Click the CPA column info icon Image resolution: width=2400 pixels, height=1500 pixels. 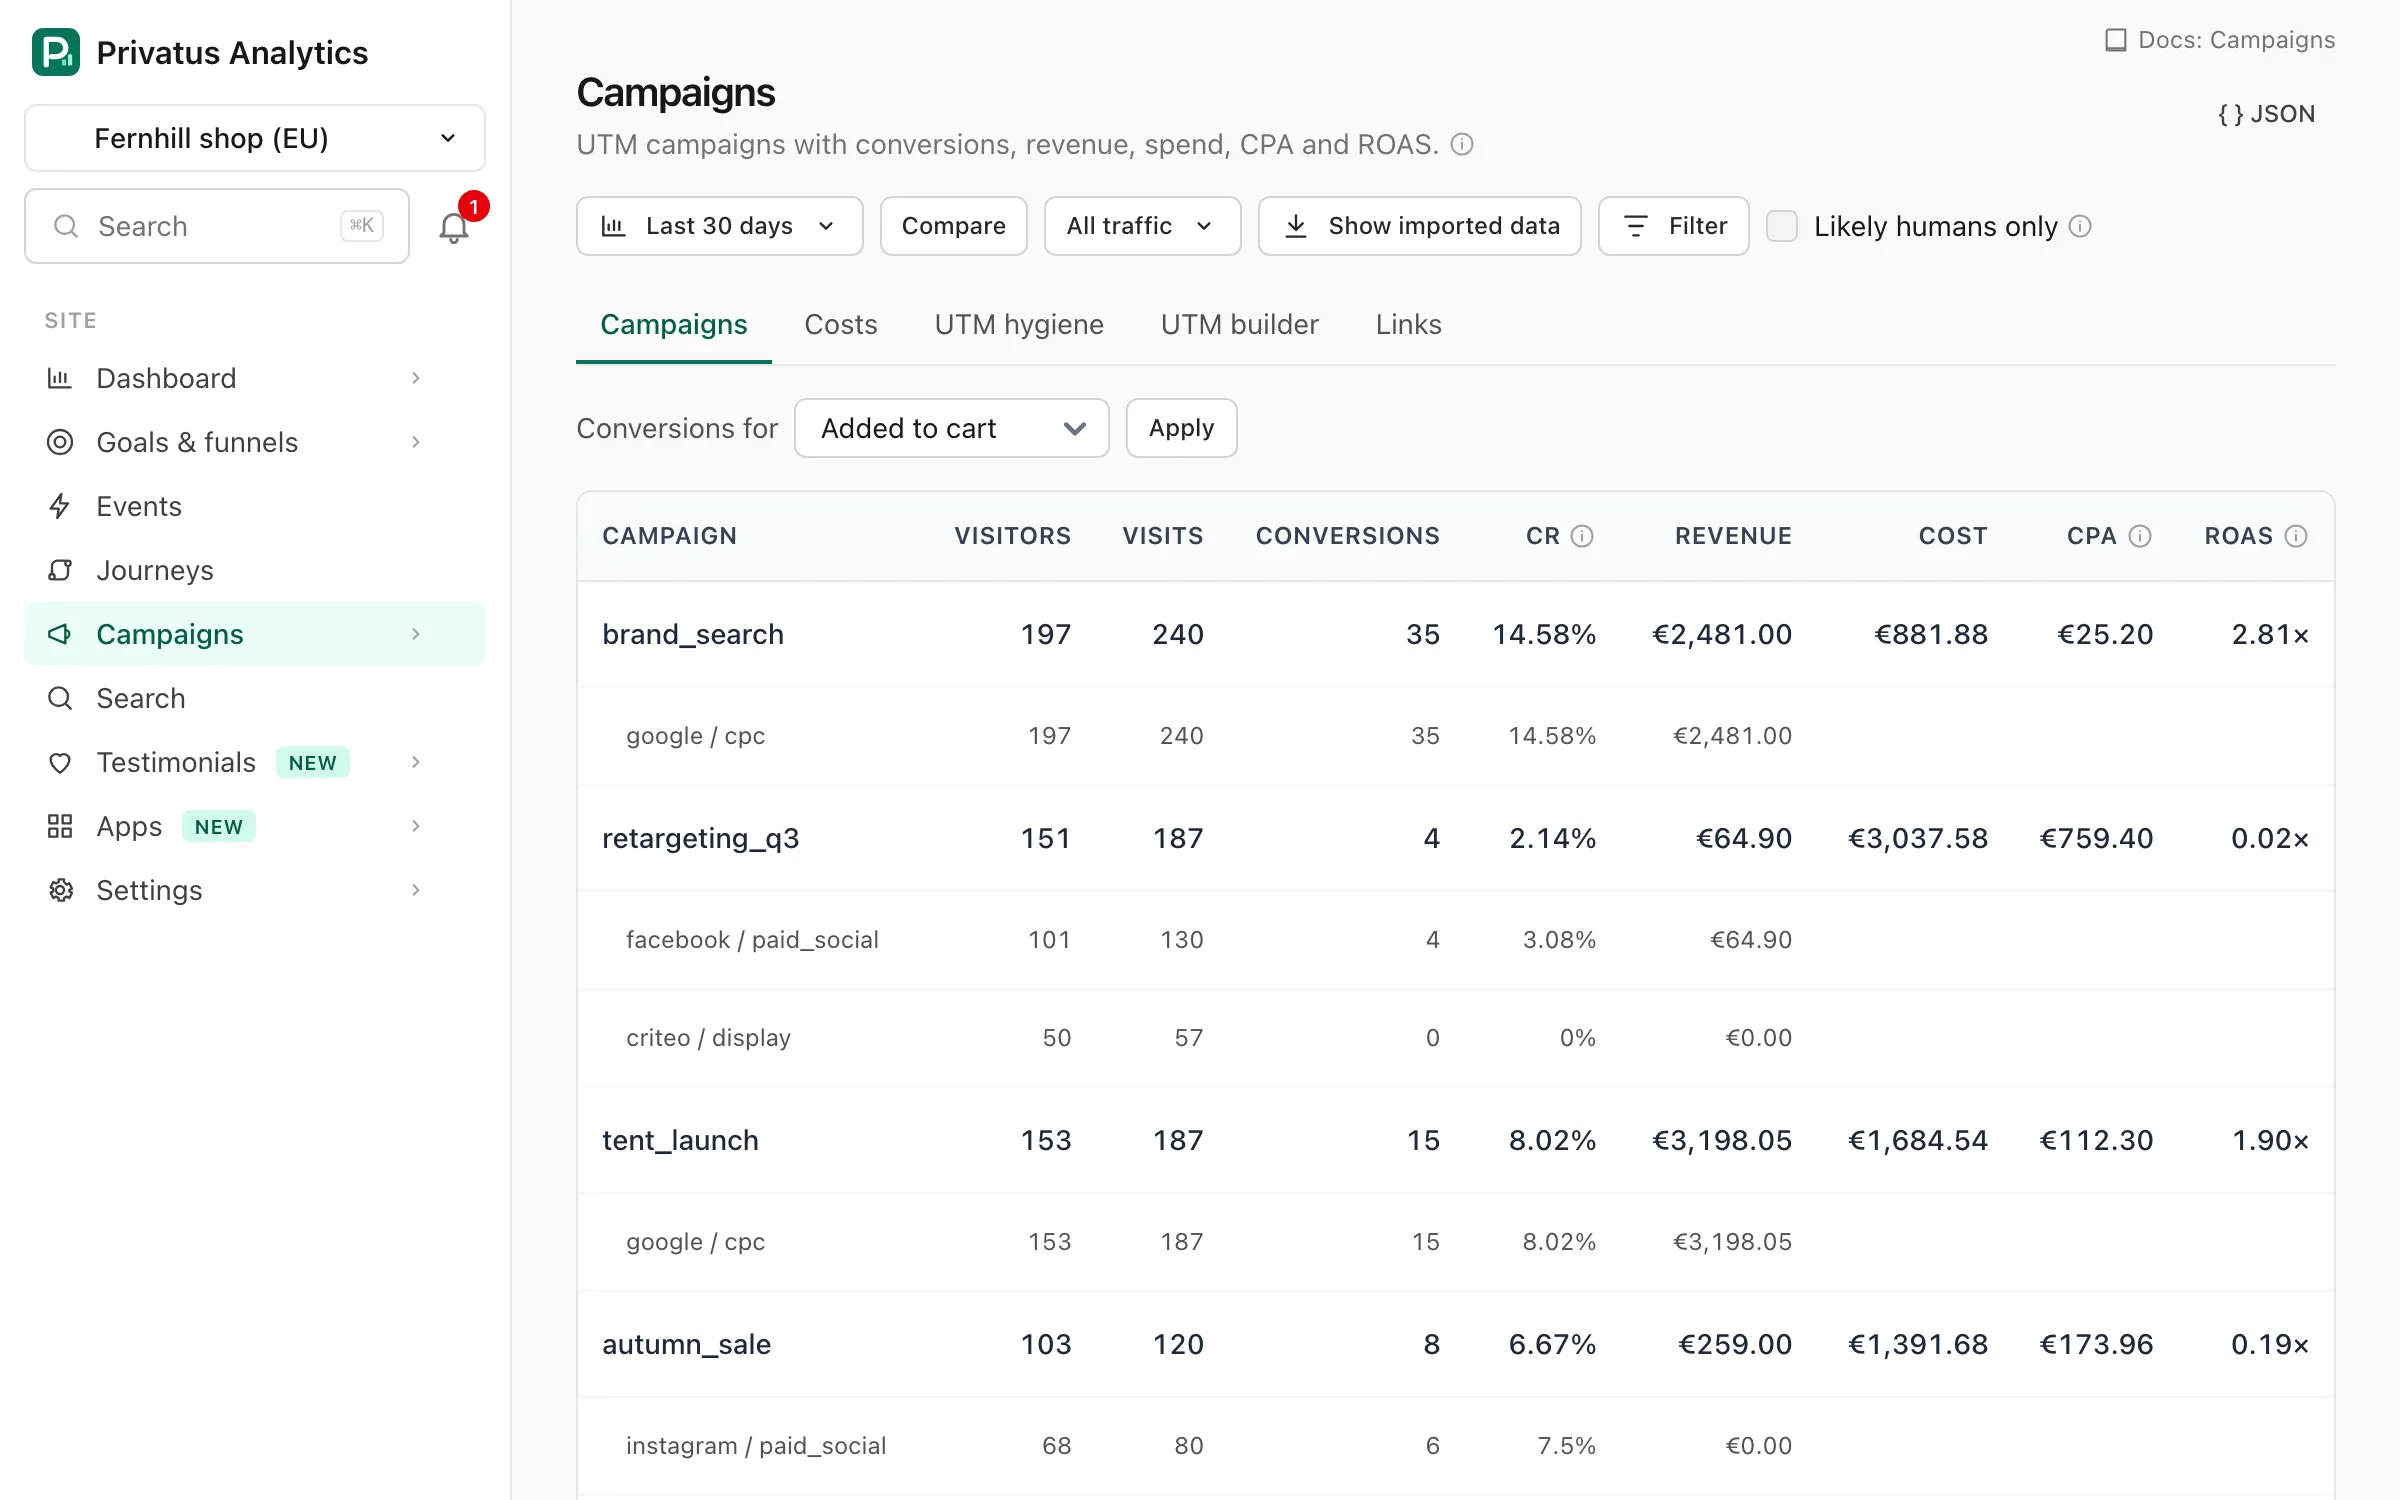[x=2140, y=536]
